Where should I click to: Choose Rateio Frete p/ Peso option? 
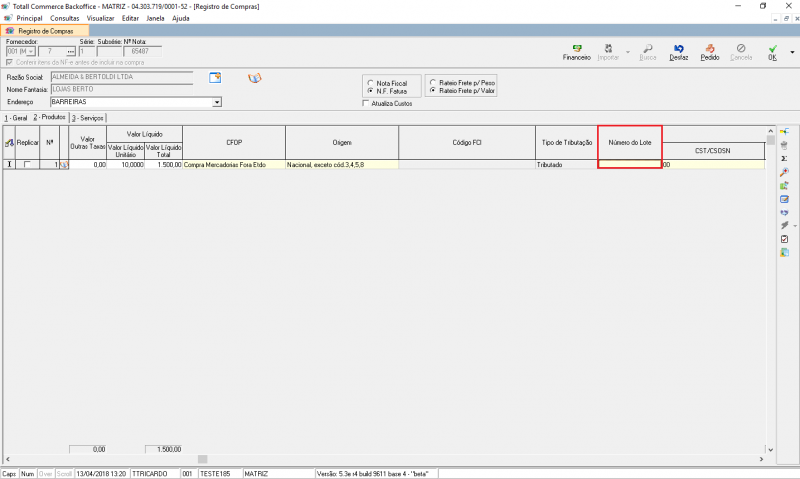click(x=433, y=82)
